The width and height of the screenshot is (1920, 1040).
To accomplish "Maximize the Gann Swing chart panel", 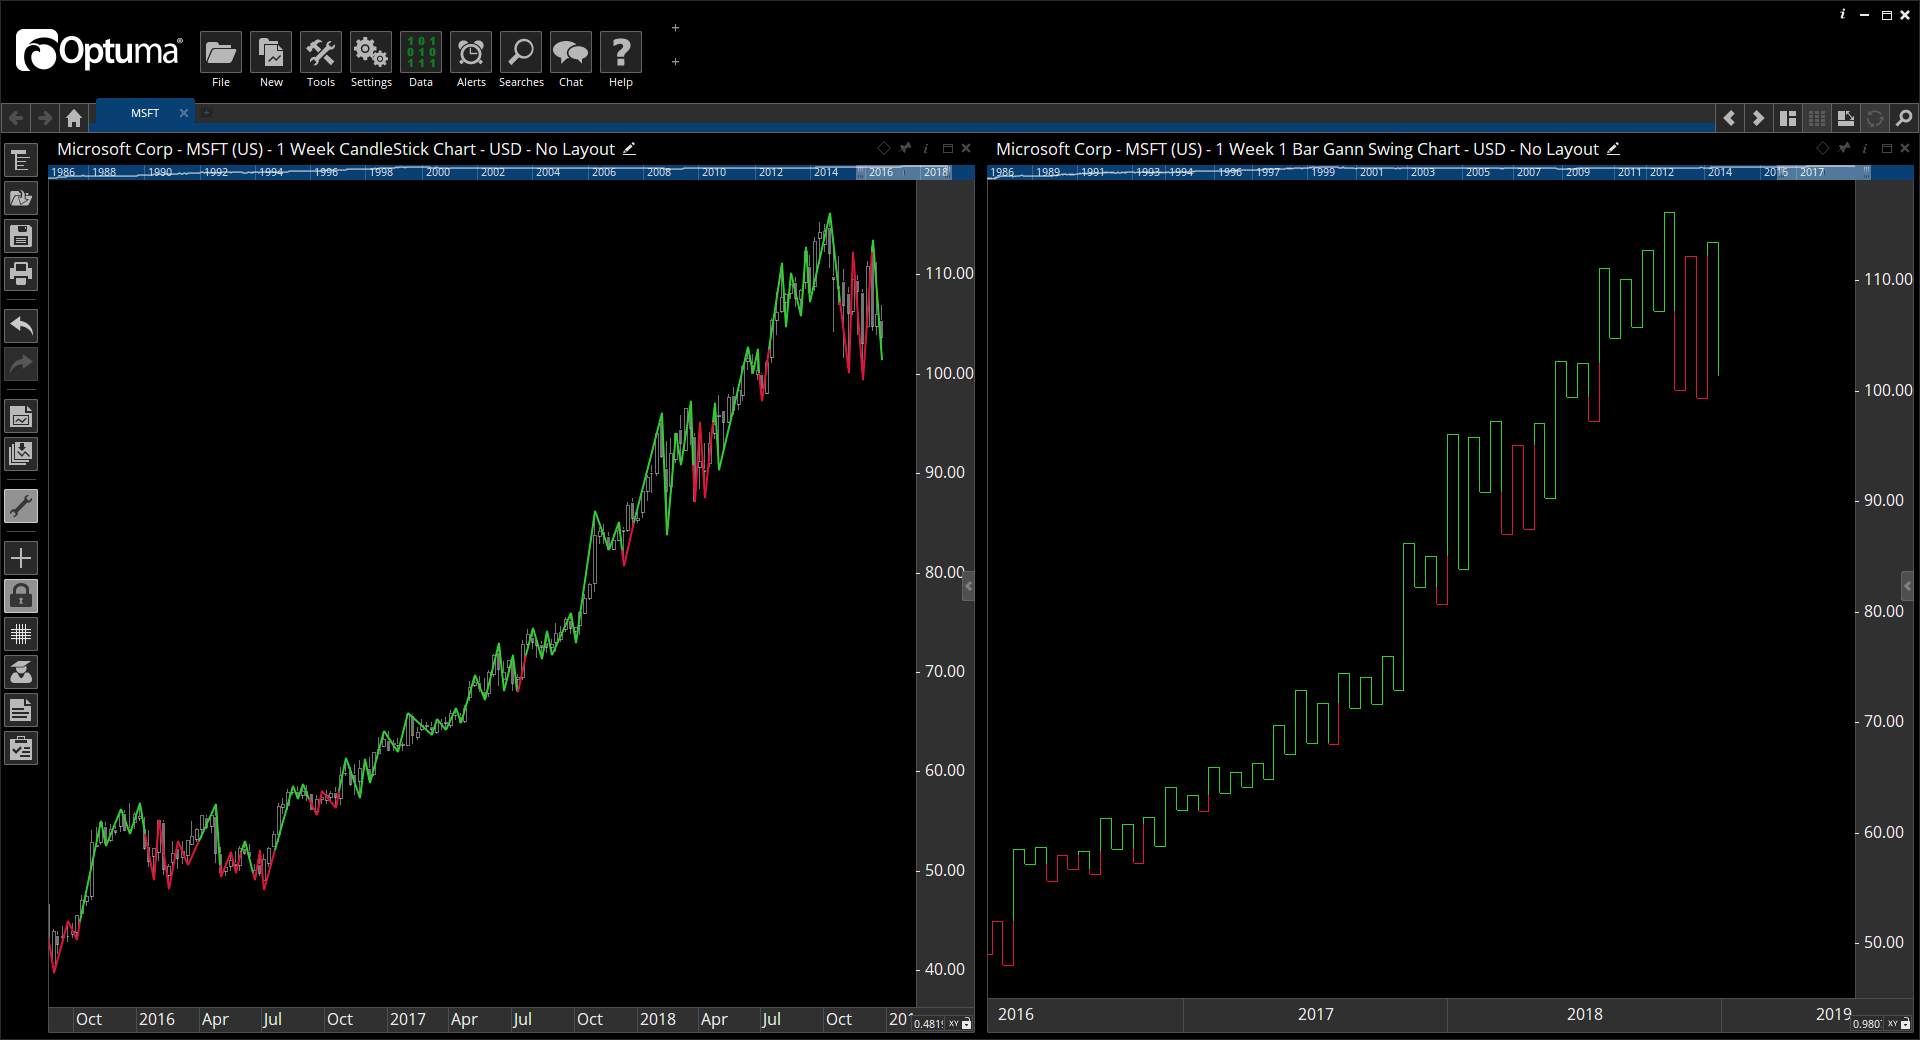I will tap(1886, 148).
